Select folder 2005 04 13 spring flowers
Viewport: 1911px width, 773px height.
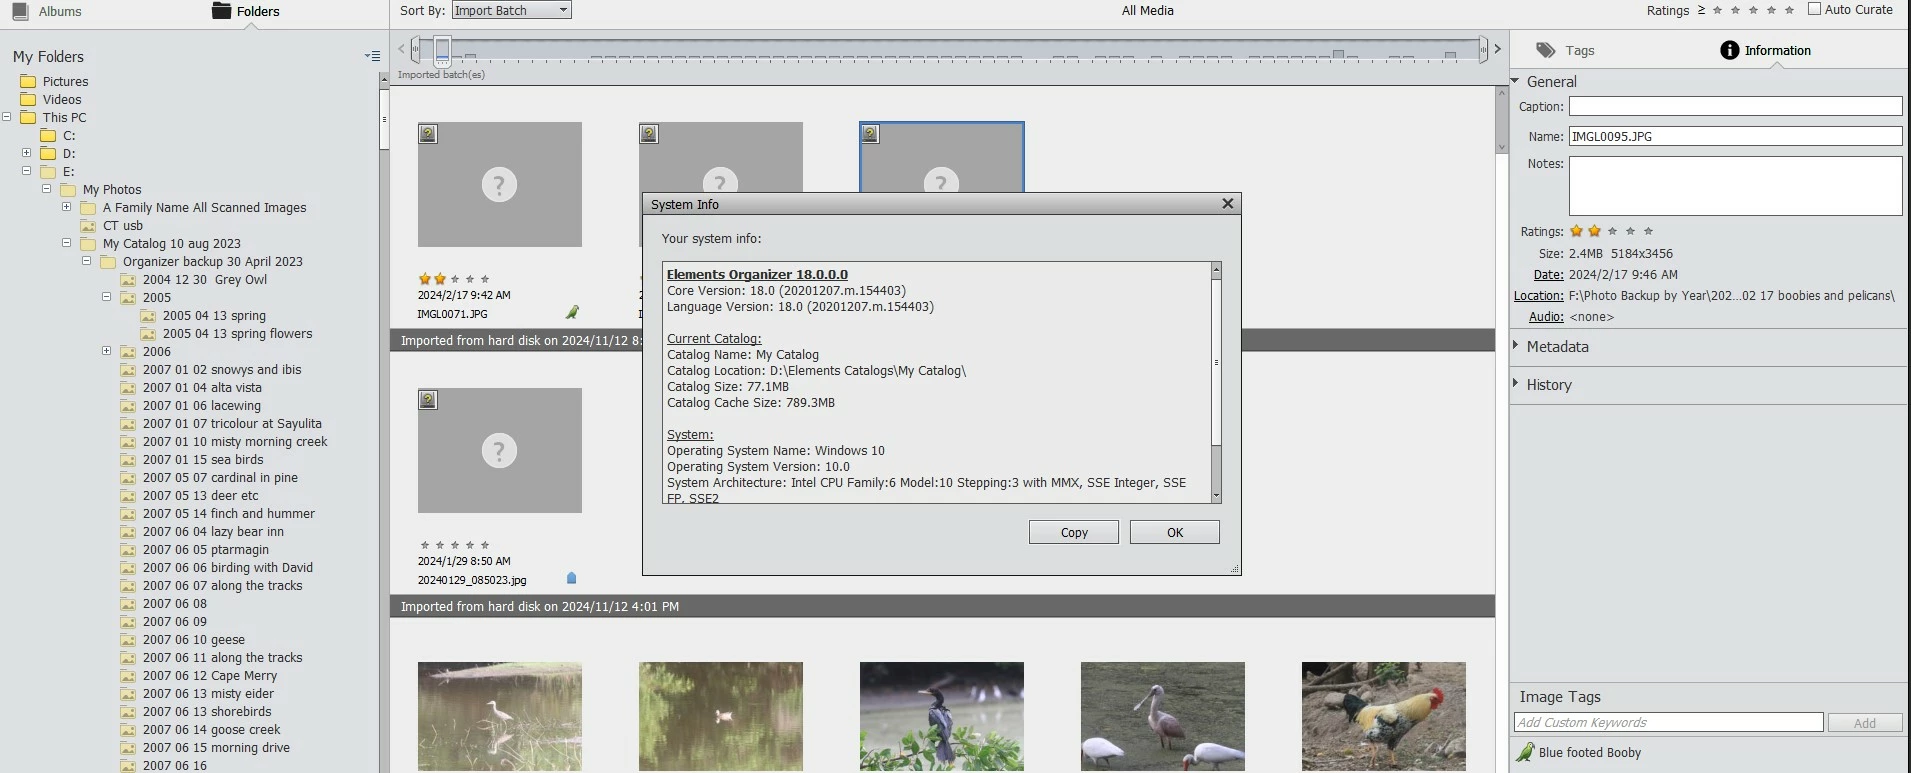(x=237, y=333)
